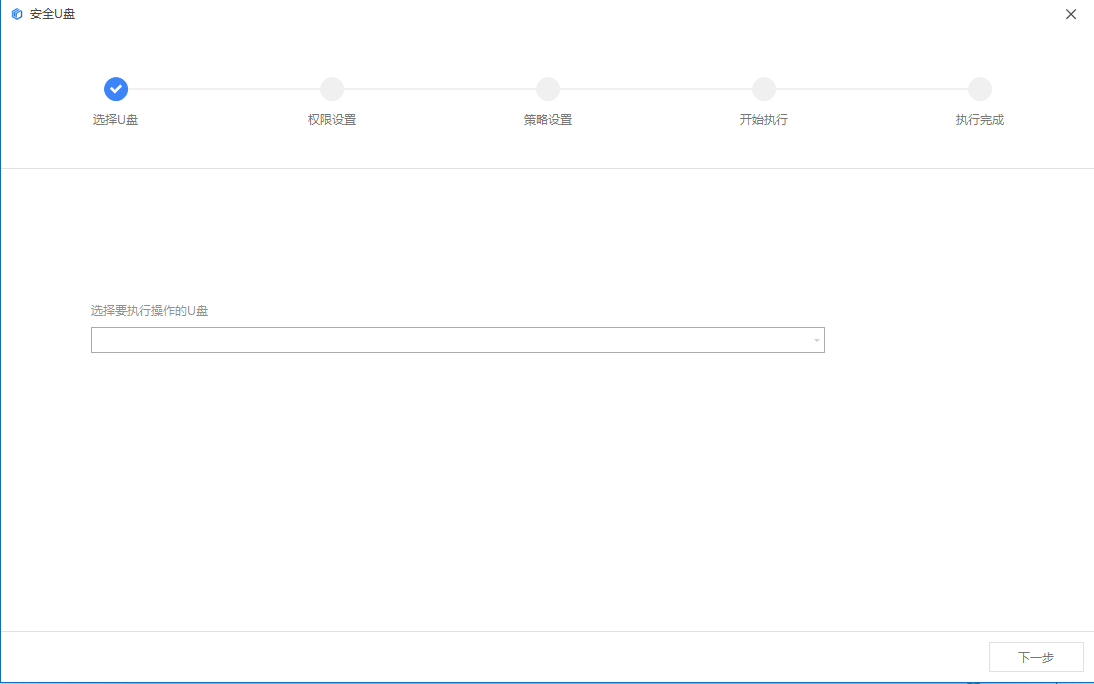Jump to the 开始执行 step label
This screenshot has height=684, width=1094.
point(764,120)
